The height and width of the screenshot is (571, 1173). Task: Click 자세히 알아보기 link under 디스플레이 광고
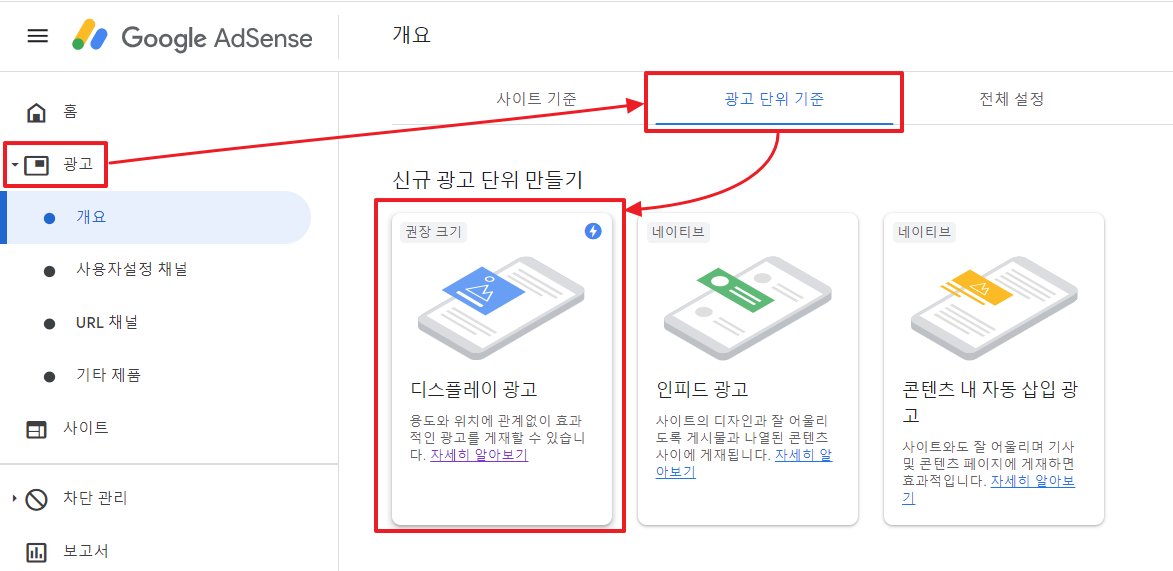click(x=479, y=454)
